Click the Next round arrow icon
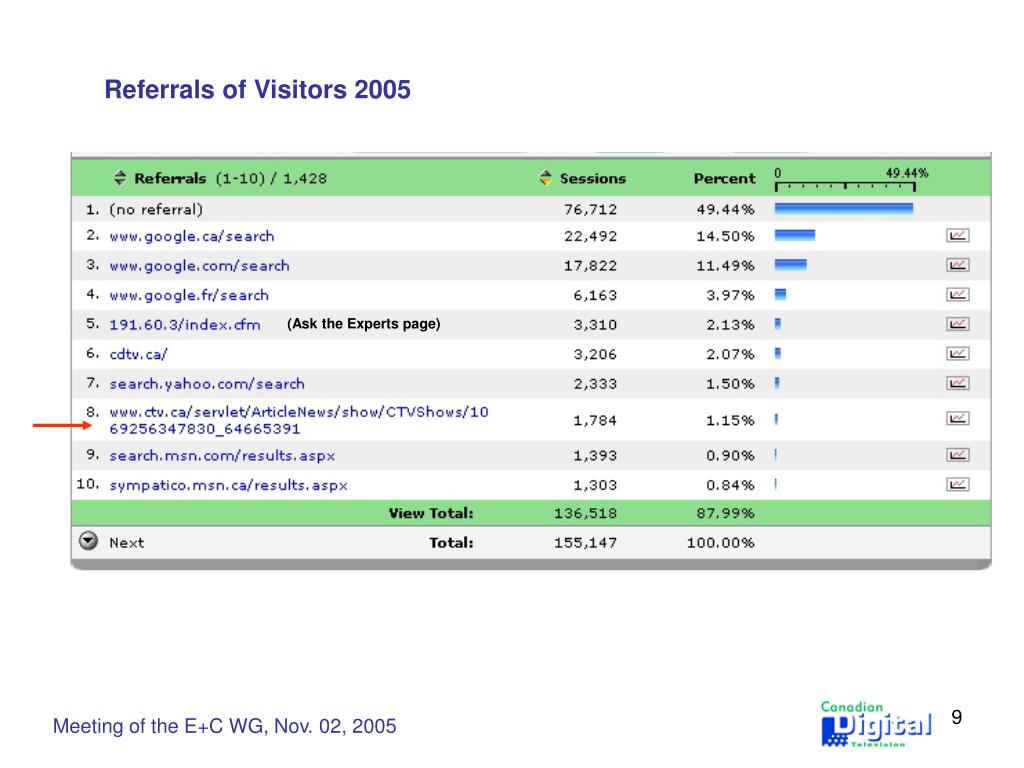 pos(88,541)
